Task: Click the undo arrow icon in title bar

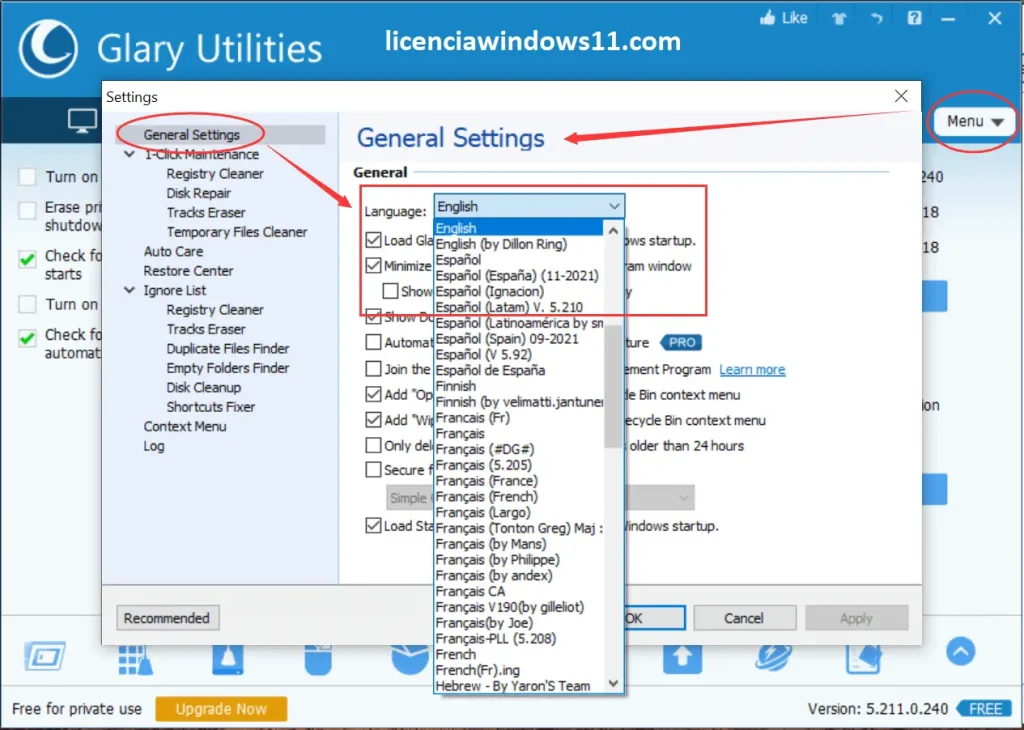Action: [876, 19]
